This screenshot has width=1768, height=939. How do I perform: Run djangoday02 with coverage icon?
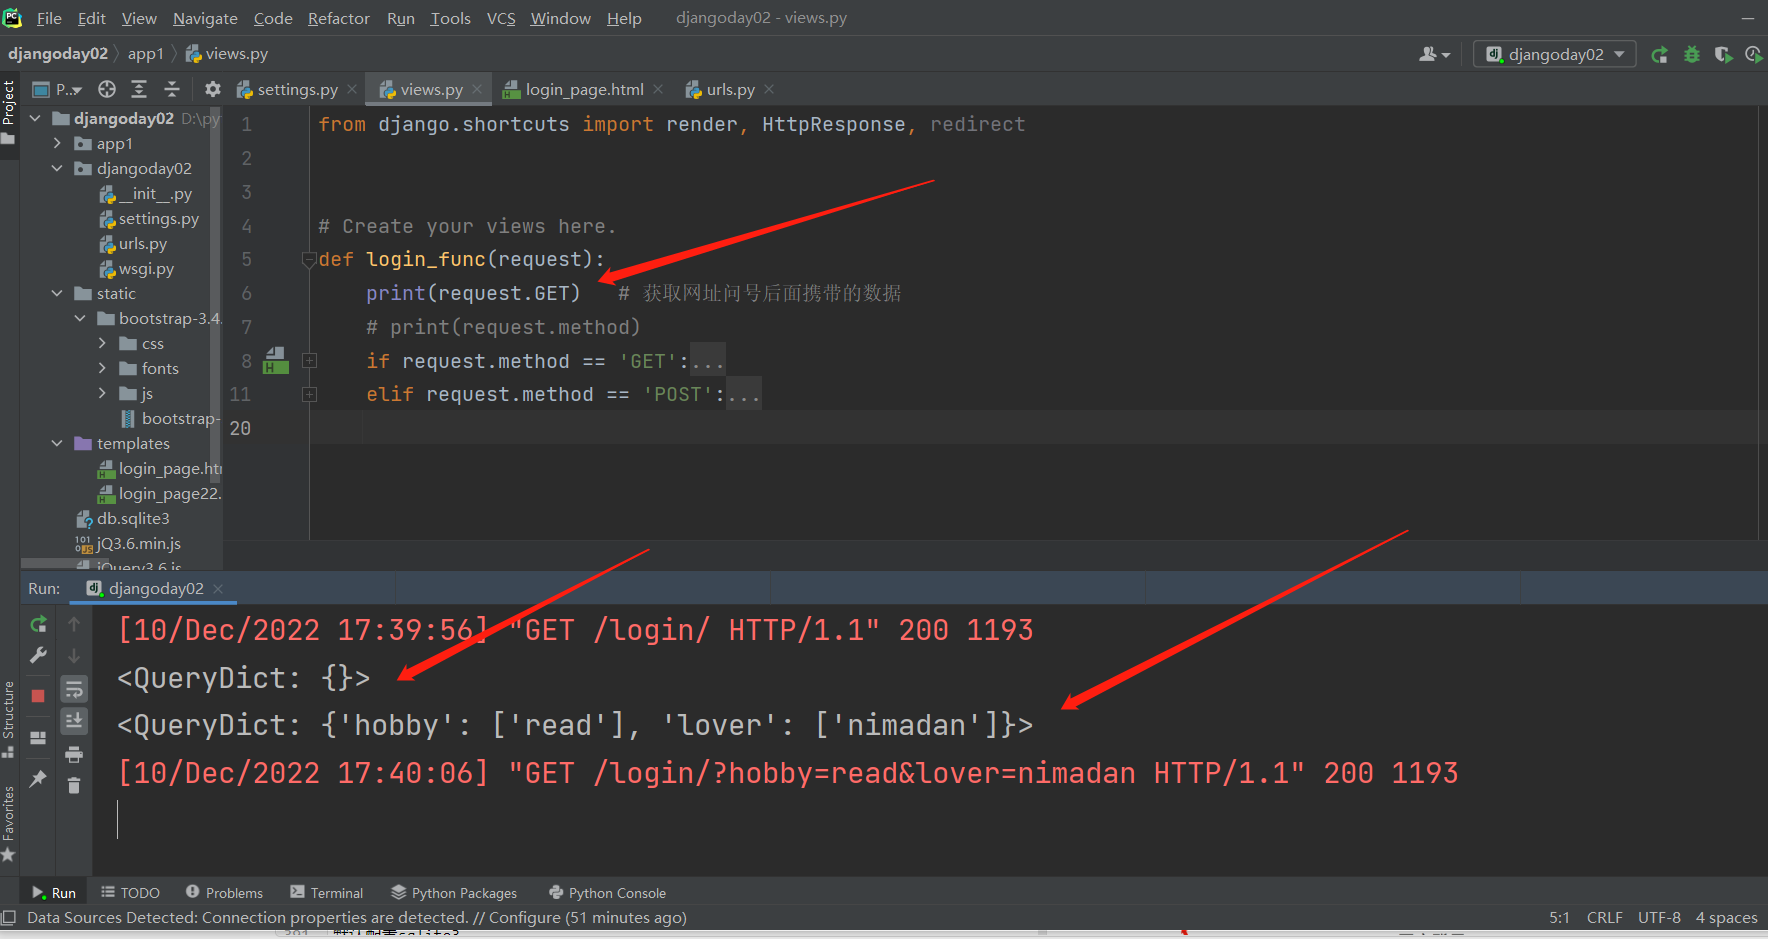tap(1723, 54)
